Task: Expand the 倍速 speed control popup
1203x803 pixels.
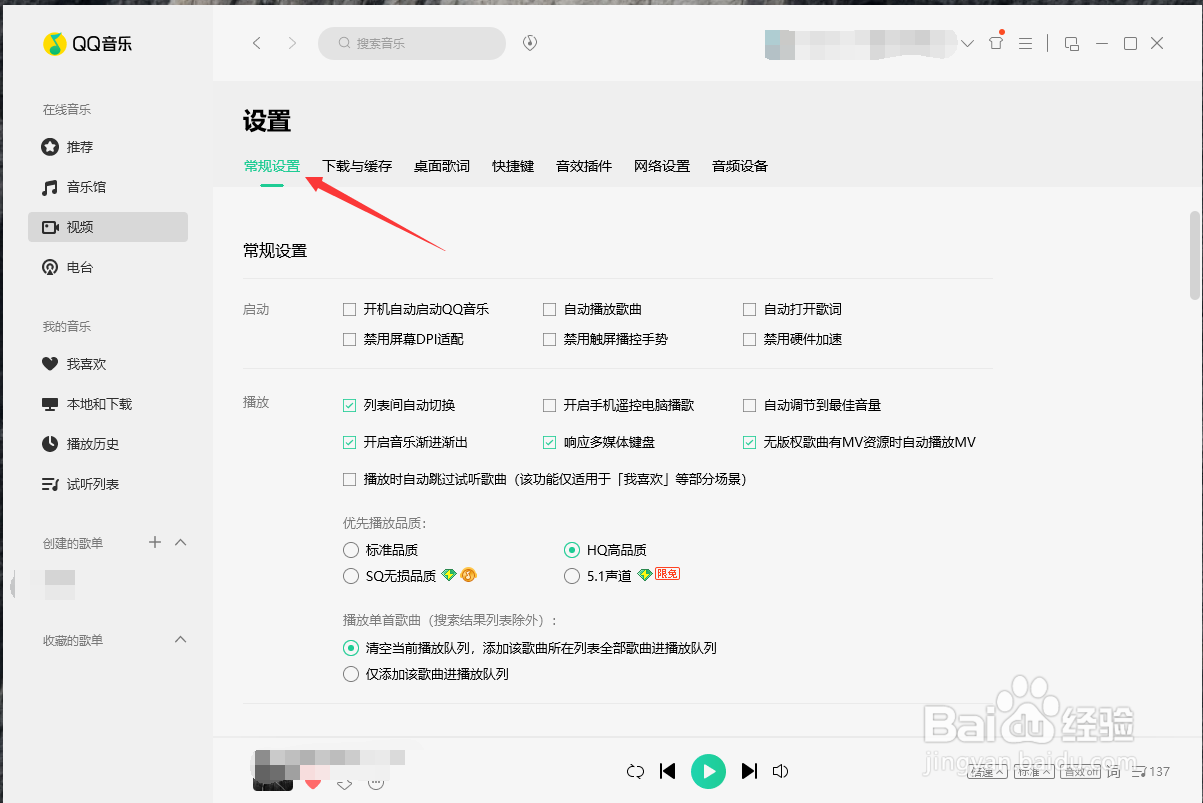Action: (x=986, y=771)
